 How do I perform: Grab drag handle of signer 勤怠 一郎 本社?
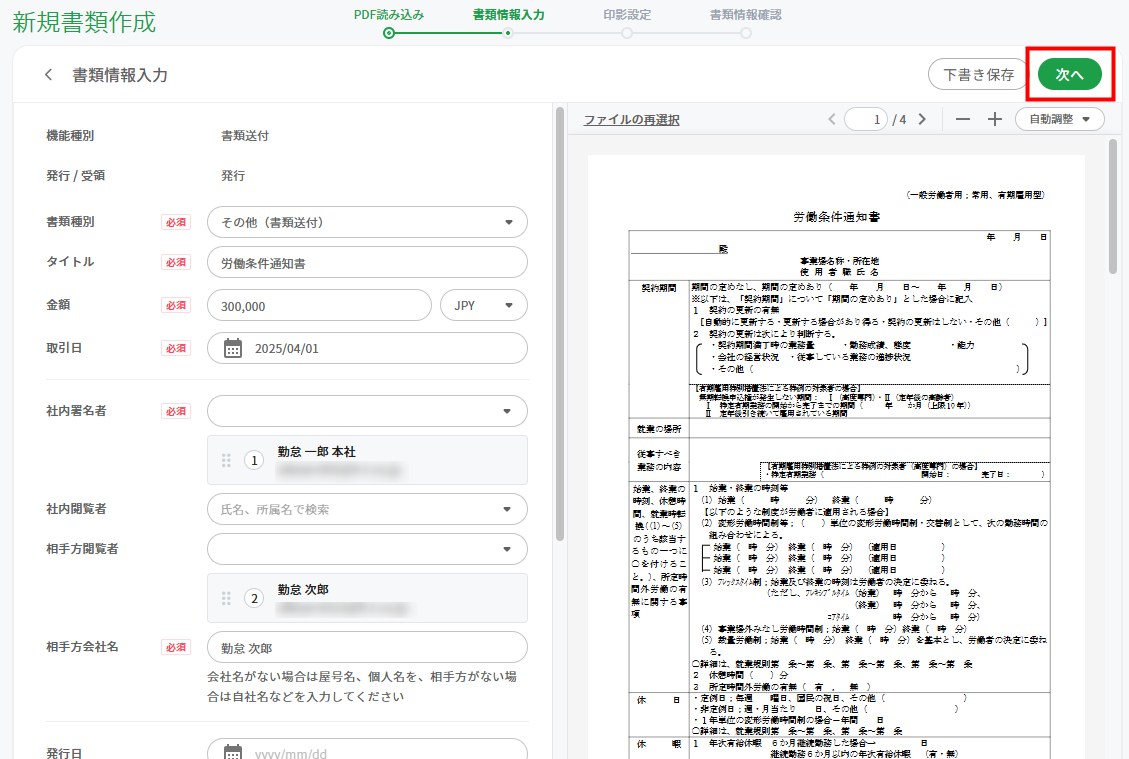coord(226,460)
